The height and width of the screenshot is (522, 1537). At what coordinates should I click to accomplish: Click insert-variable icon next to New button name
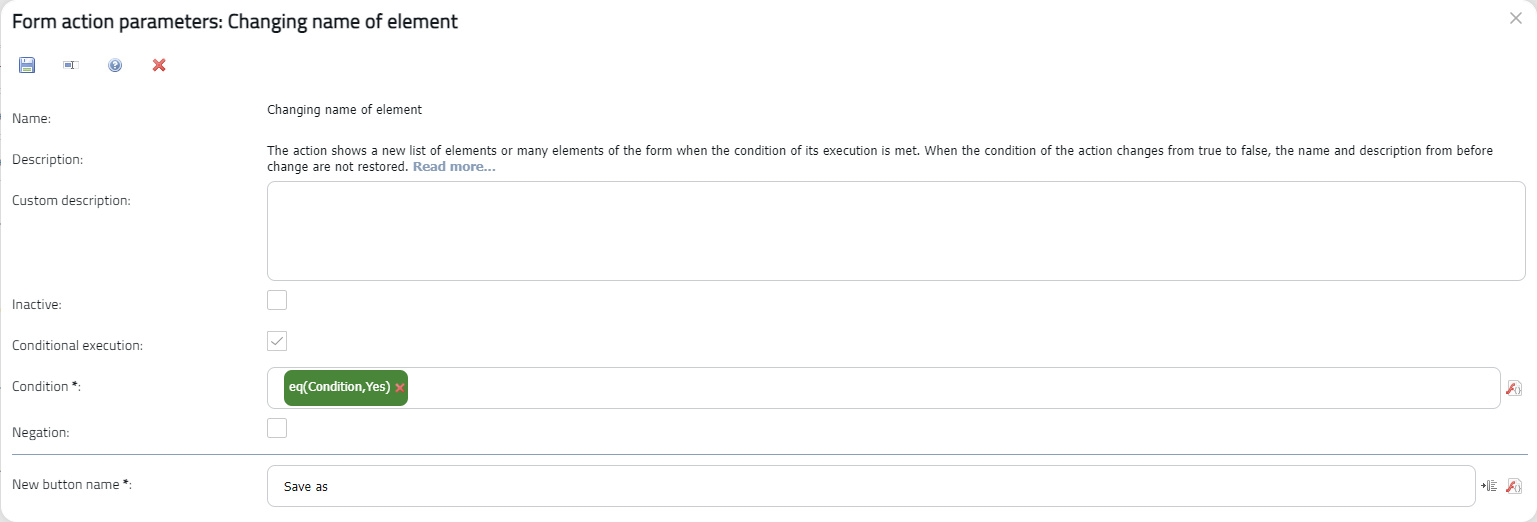point(1490,486)
